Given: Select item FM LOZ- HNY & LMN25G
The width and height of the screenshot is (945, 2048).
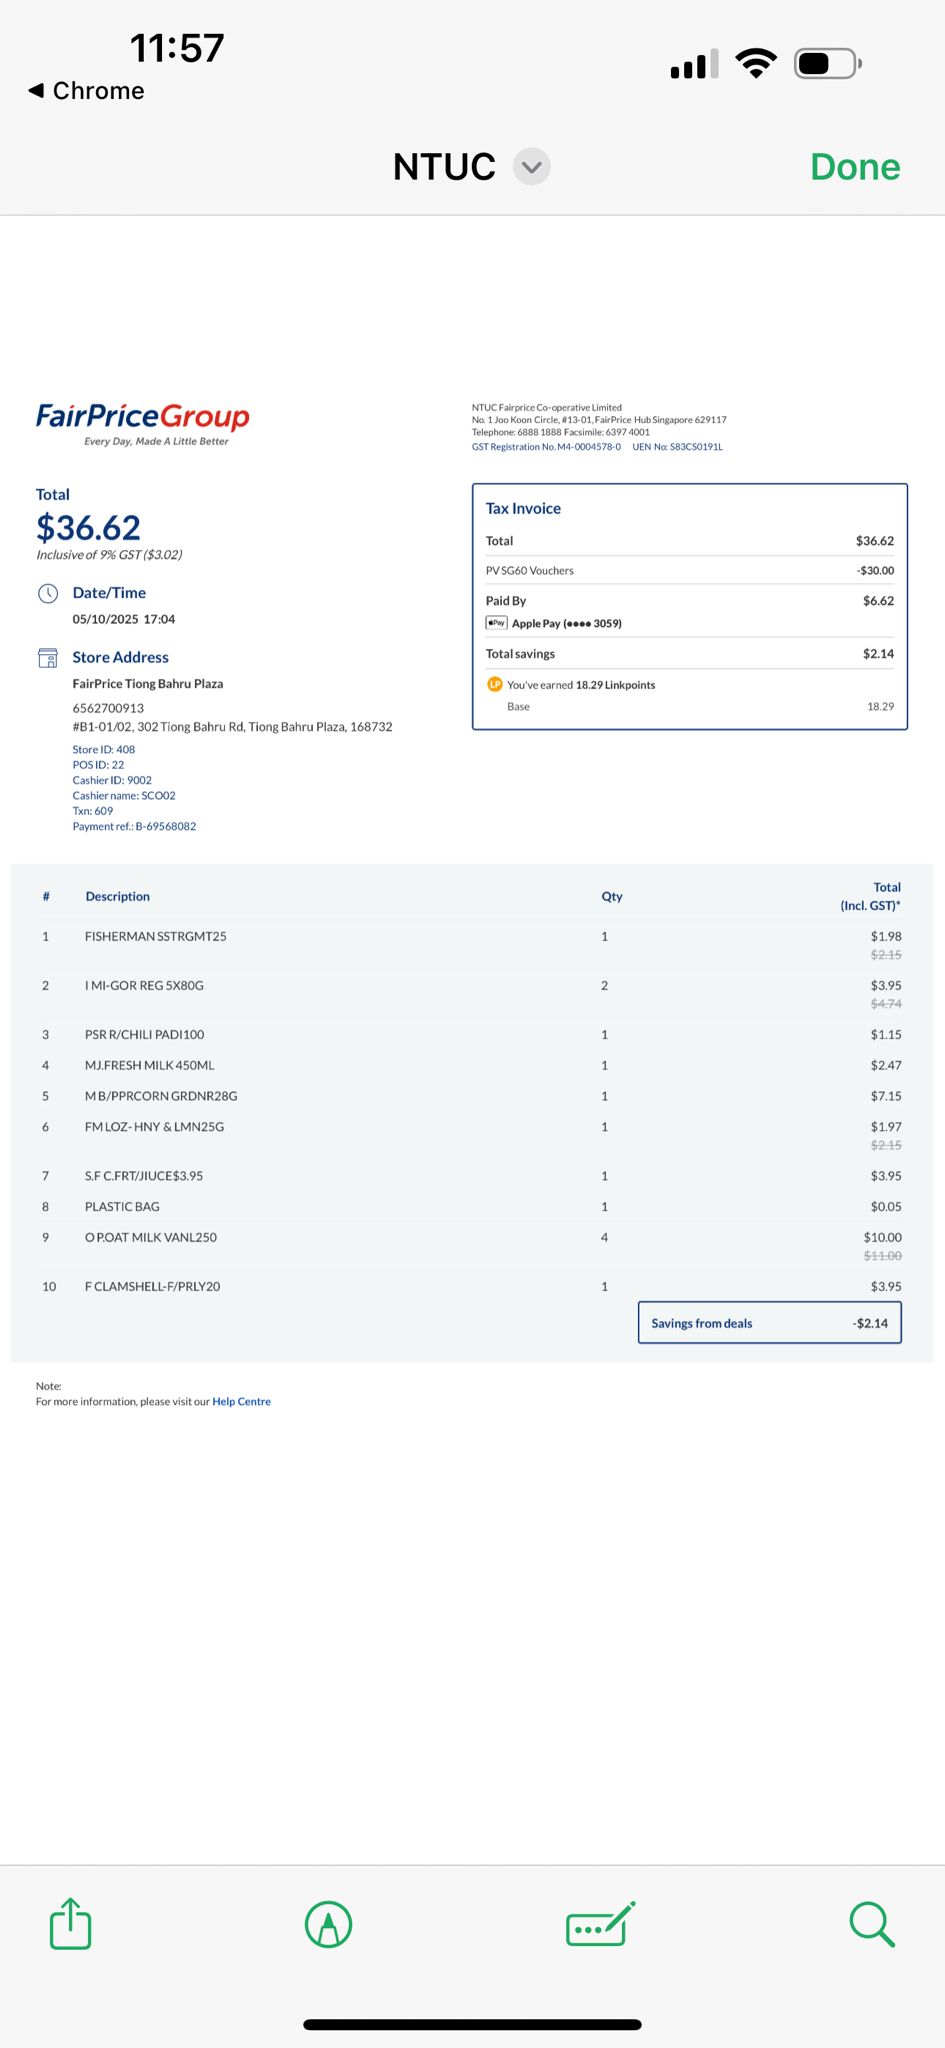Looking at the screenshot, I should click(155, 1127).
